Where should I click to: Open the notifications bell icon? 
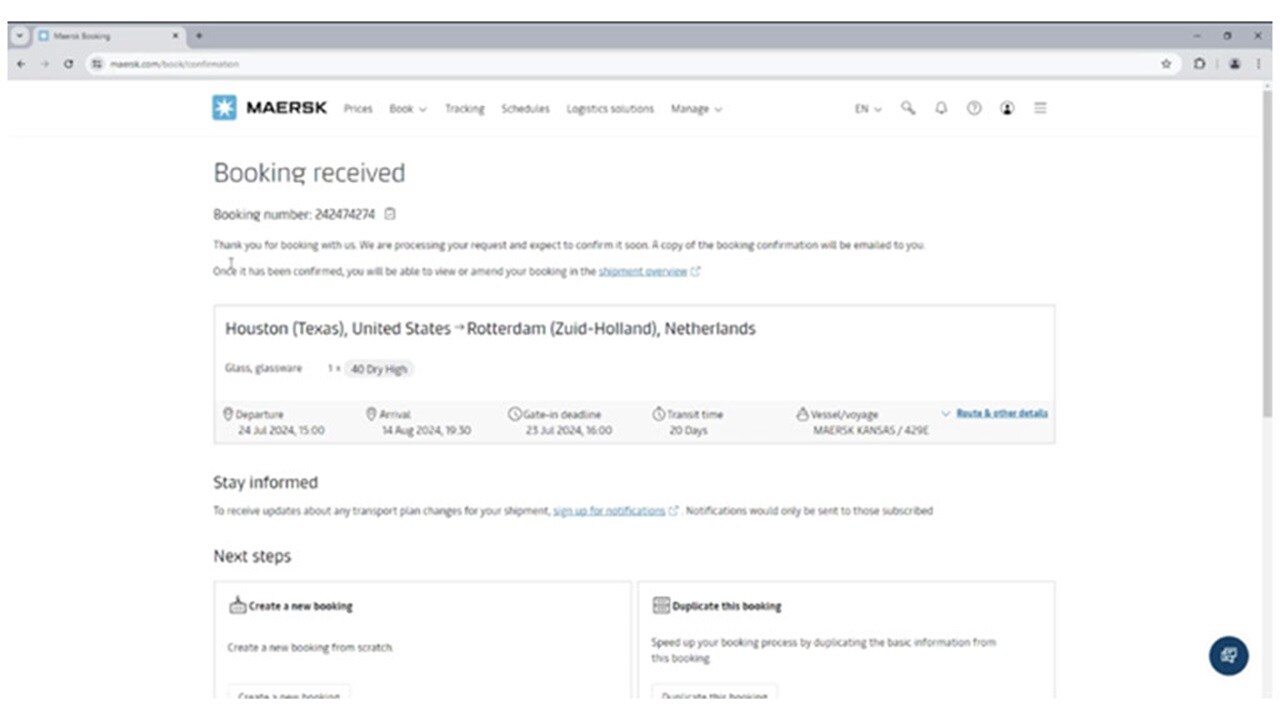(x=941, y=108)
